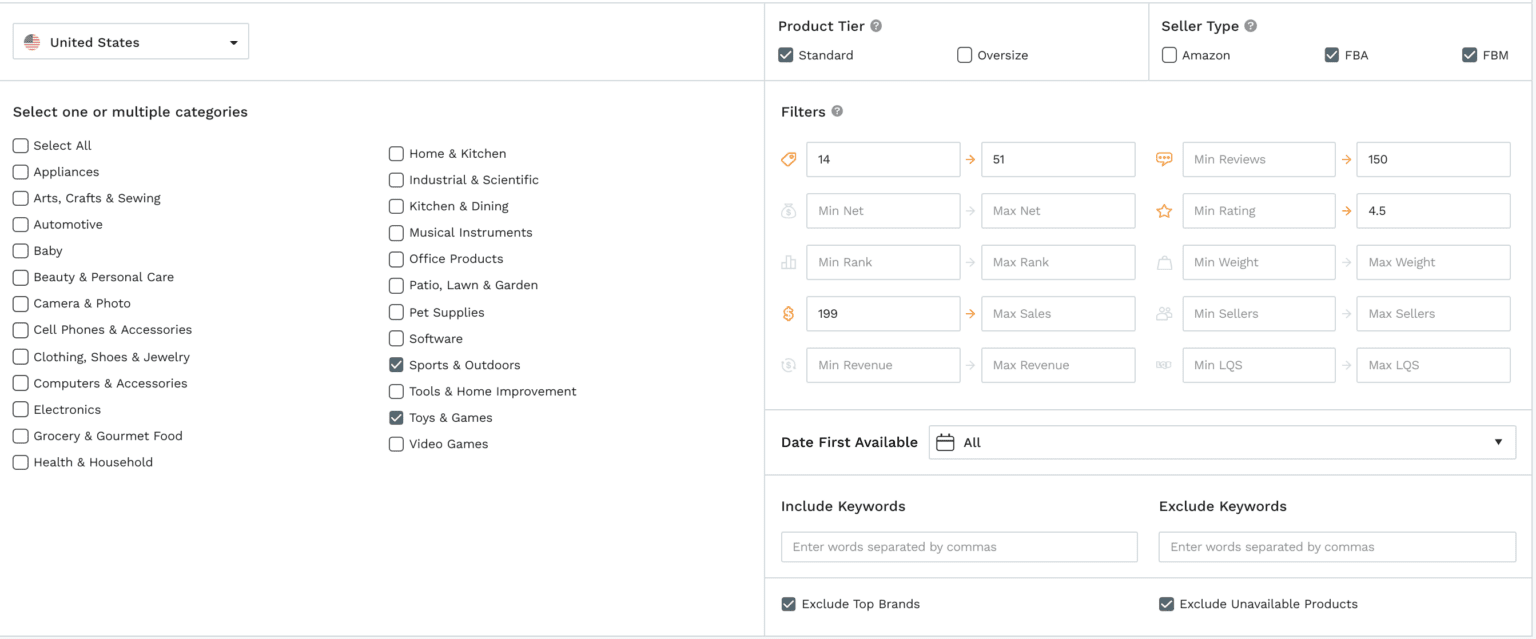
Task: Click the help icon beside Product Tier
Action: (876, 26)
